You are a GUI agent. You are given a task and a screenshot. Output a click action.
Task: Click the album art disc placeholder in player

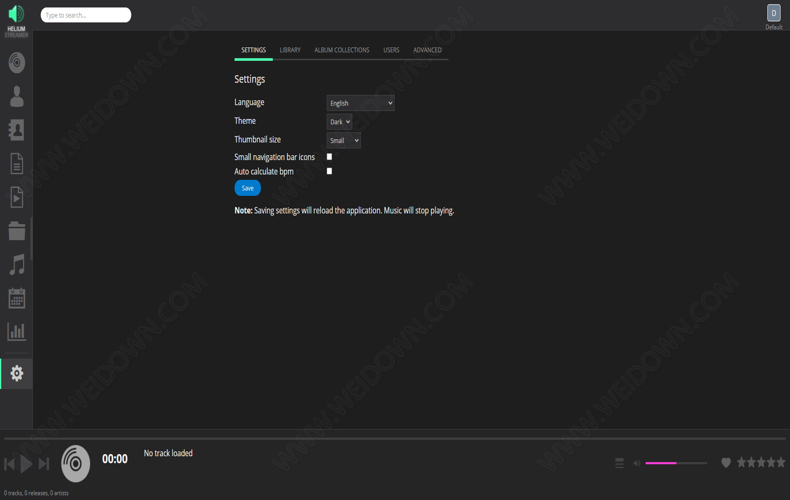76,463
